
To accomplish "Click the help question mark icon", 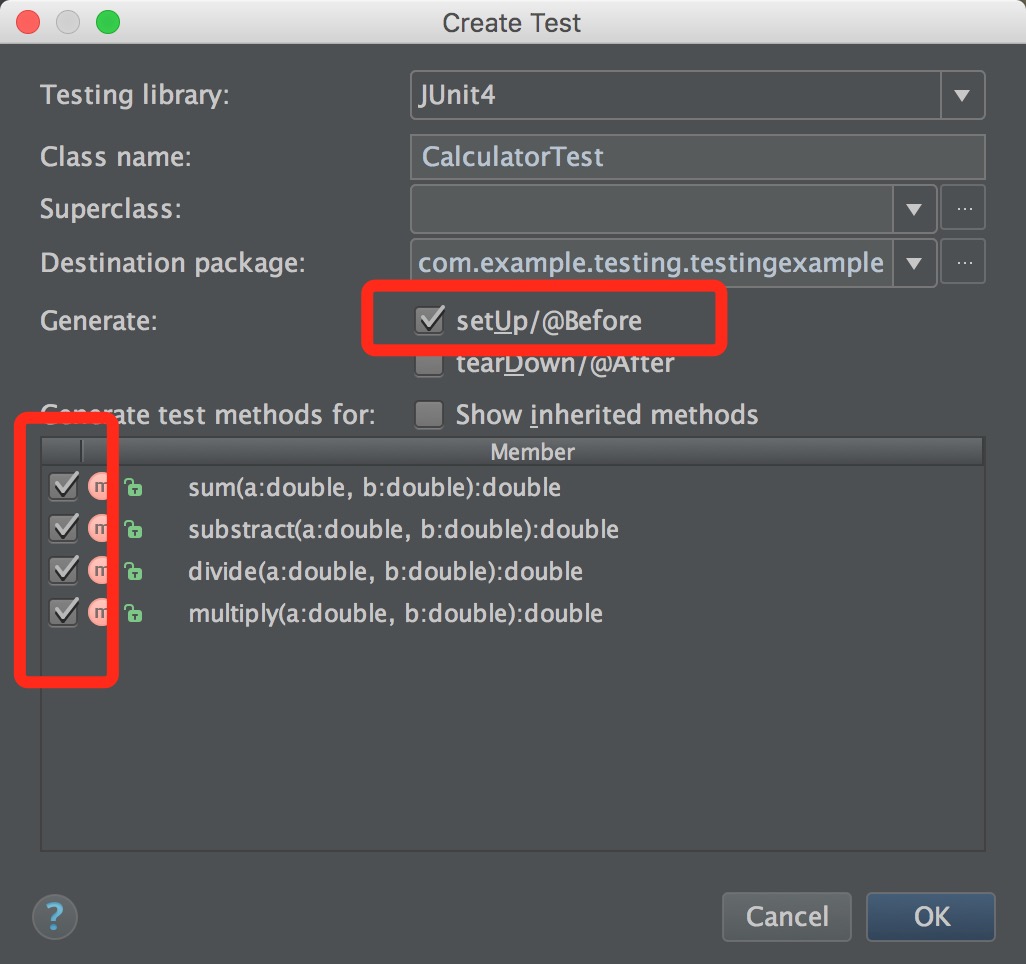I will pyautogui.click(x=55, y=916).
